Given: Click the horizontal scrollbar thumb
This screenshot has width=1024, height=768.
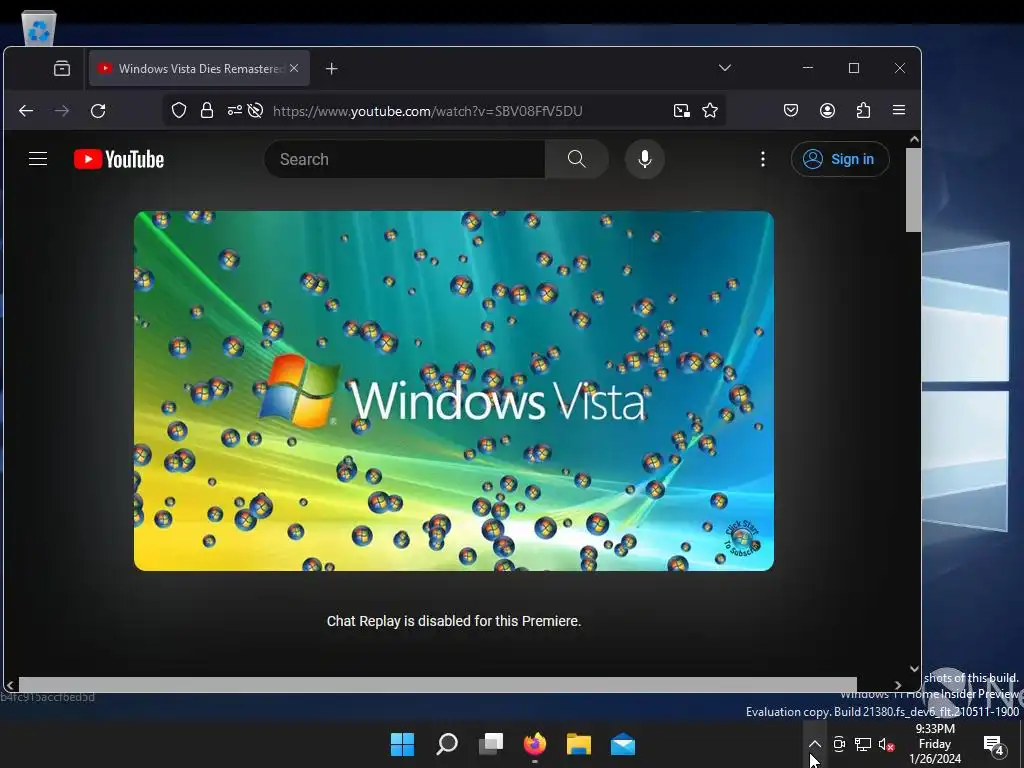Looking at the screenshot, I should (x=438, y=684).
